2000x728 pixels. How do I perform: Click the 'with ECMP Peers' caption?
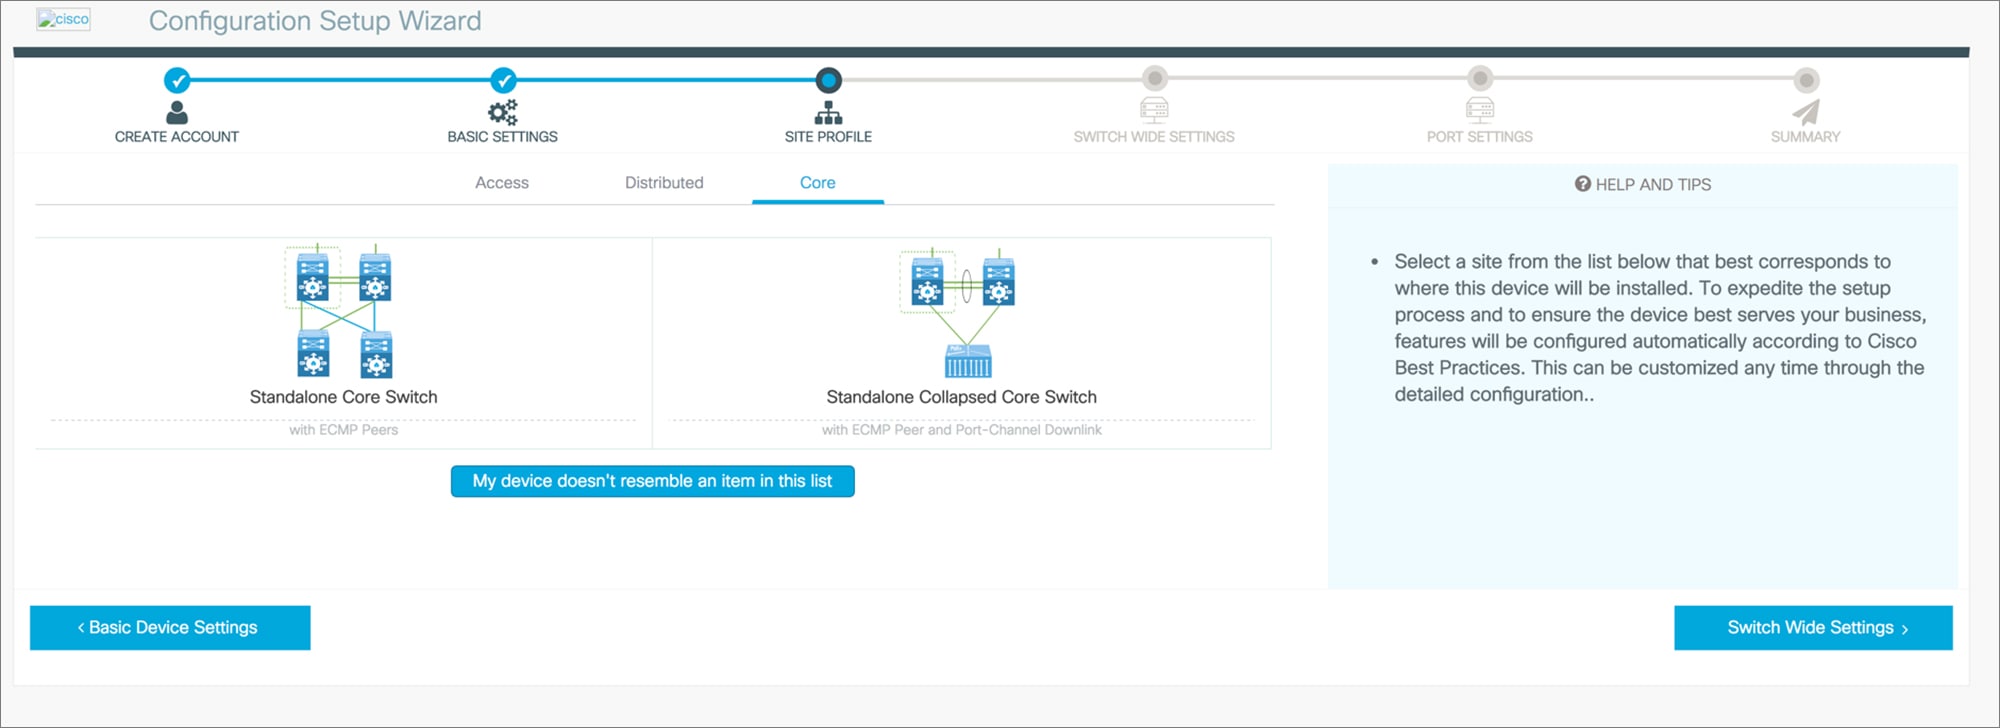pyautogui.click(x=343, y=430)
